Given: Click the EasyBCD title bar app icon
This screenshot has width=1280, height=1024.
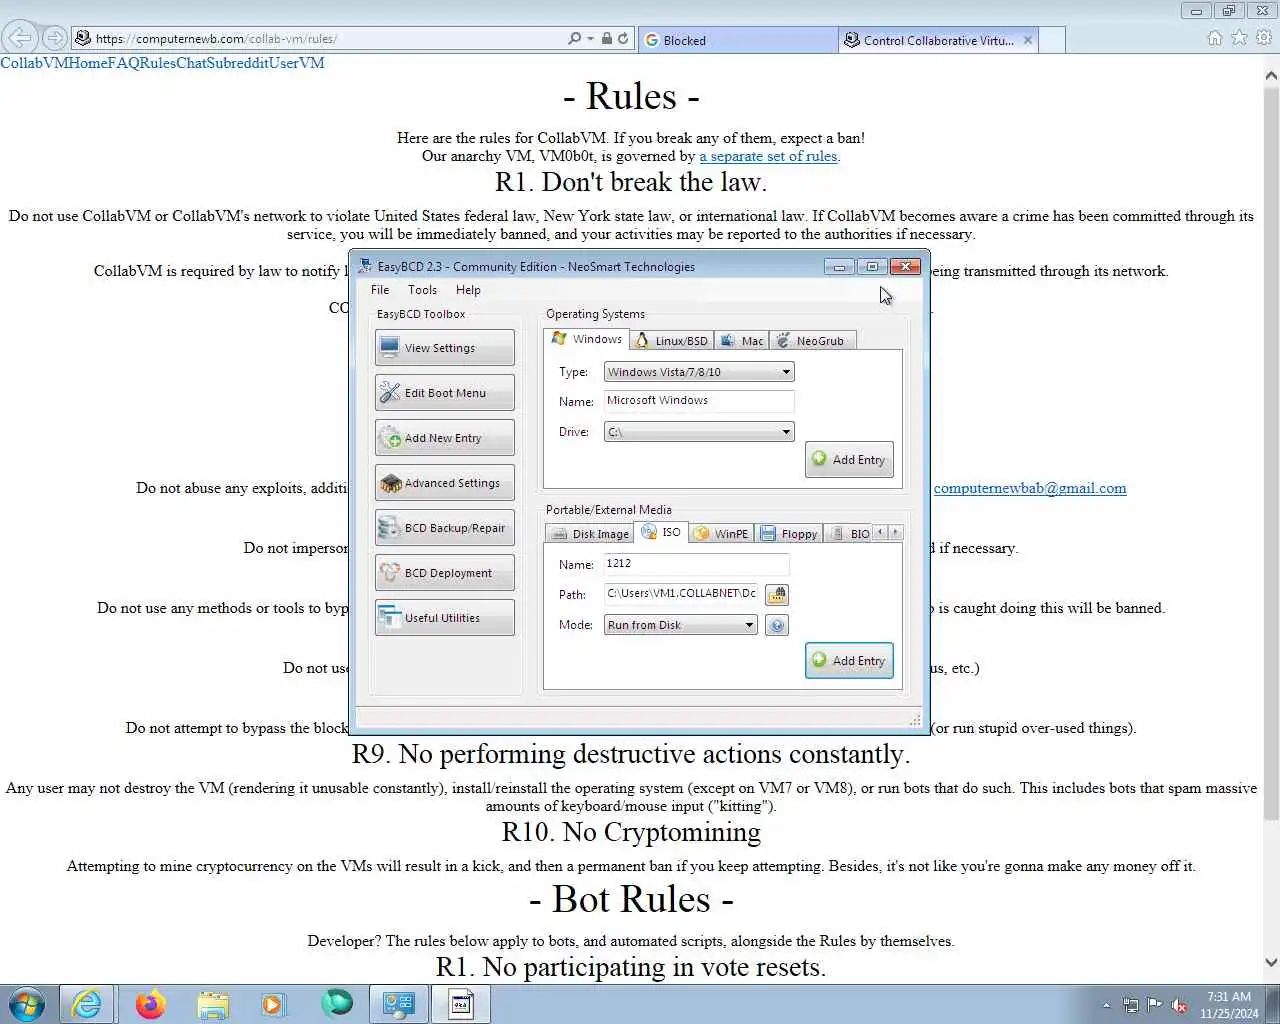Looking at the screenshot, I should [366, 266].
